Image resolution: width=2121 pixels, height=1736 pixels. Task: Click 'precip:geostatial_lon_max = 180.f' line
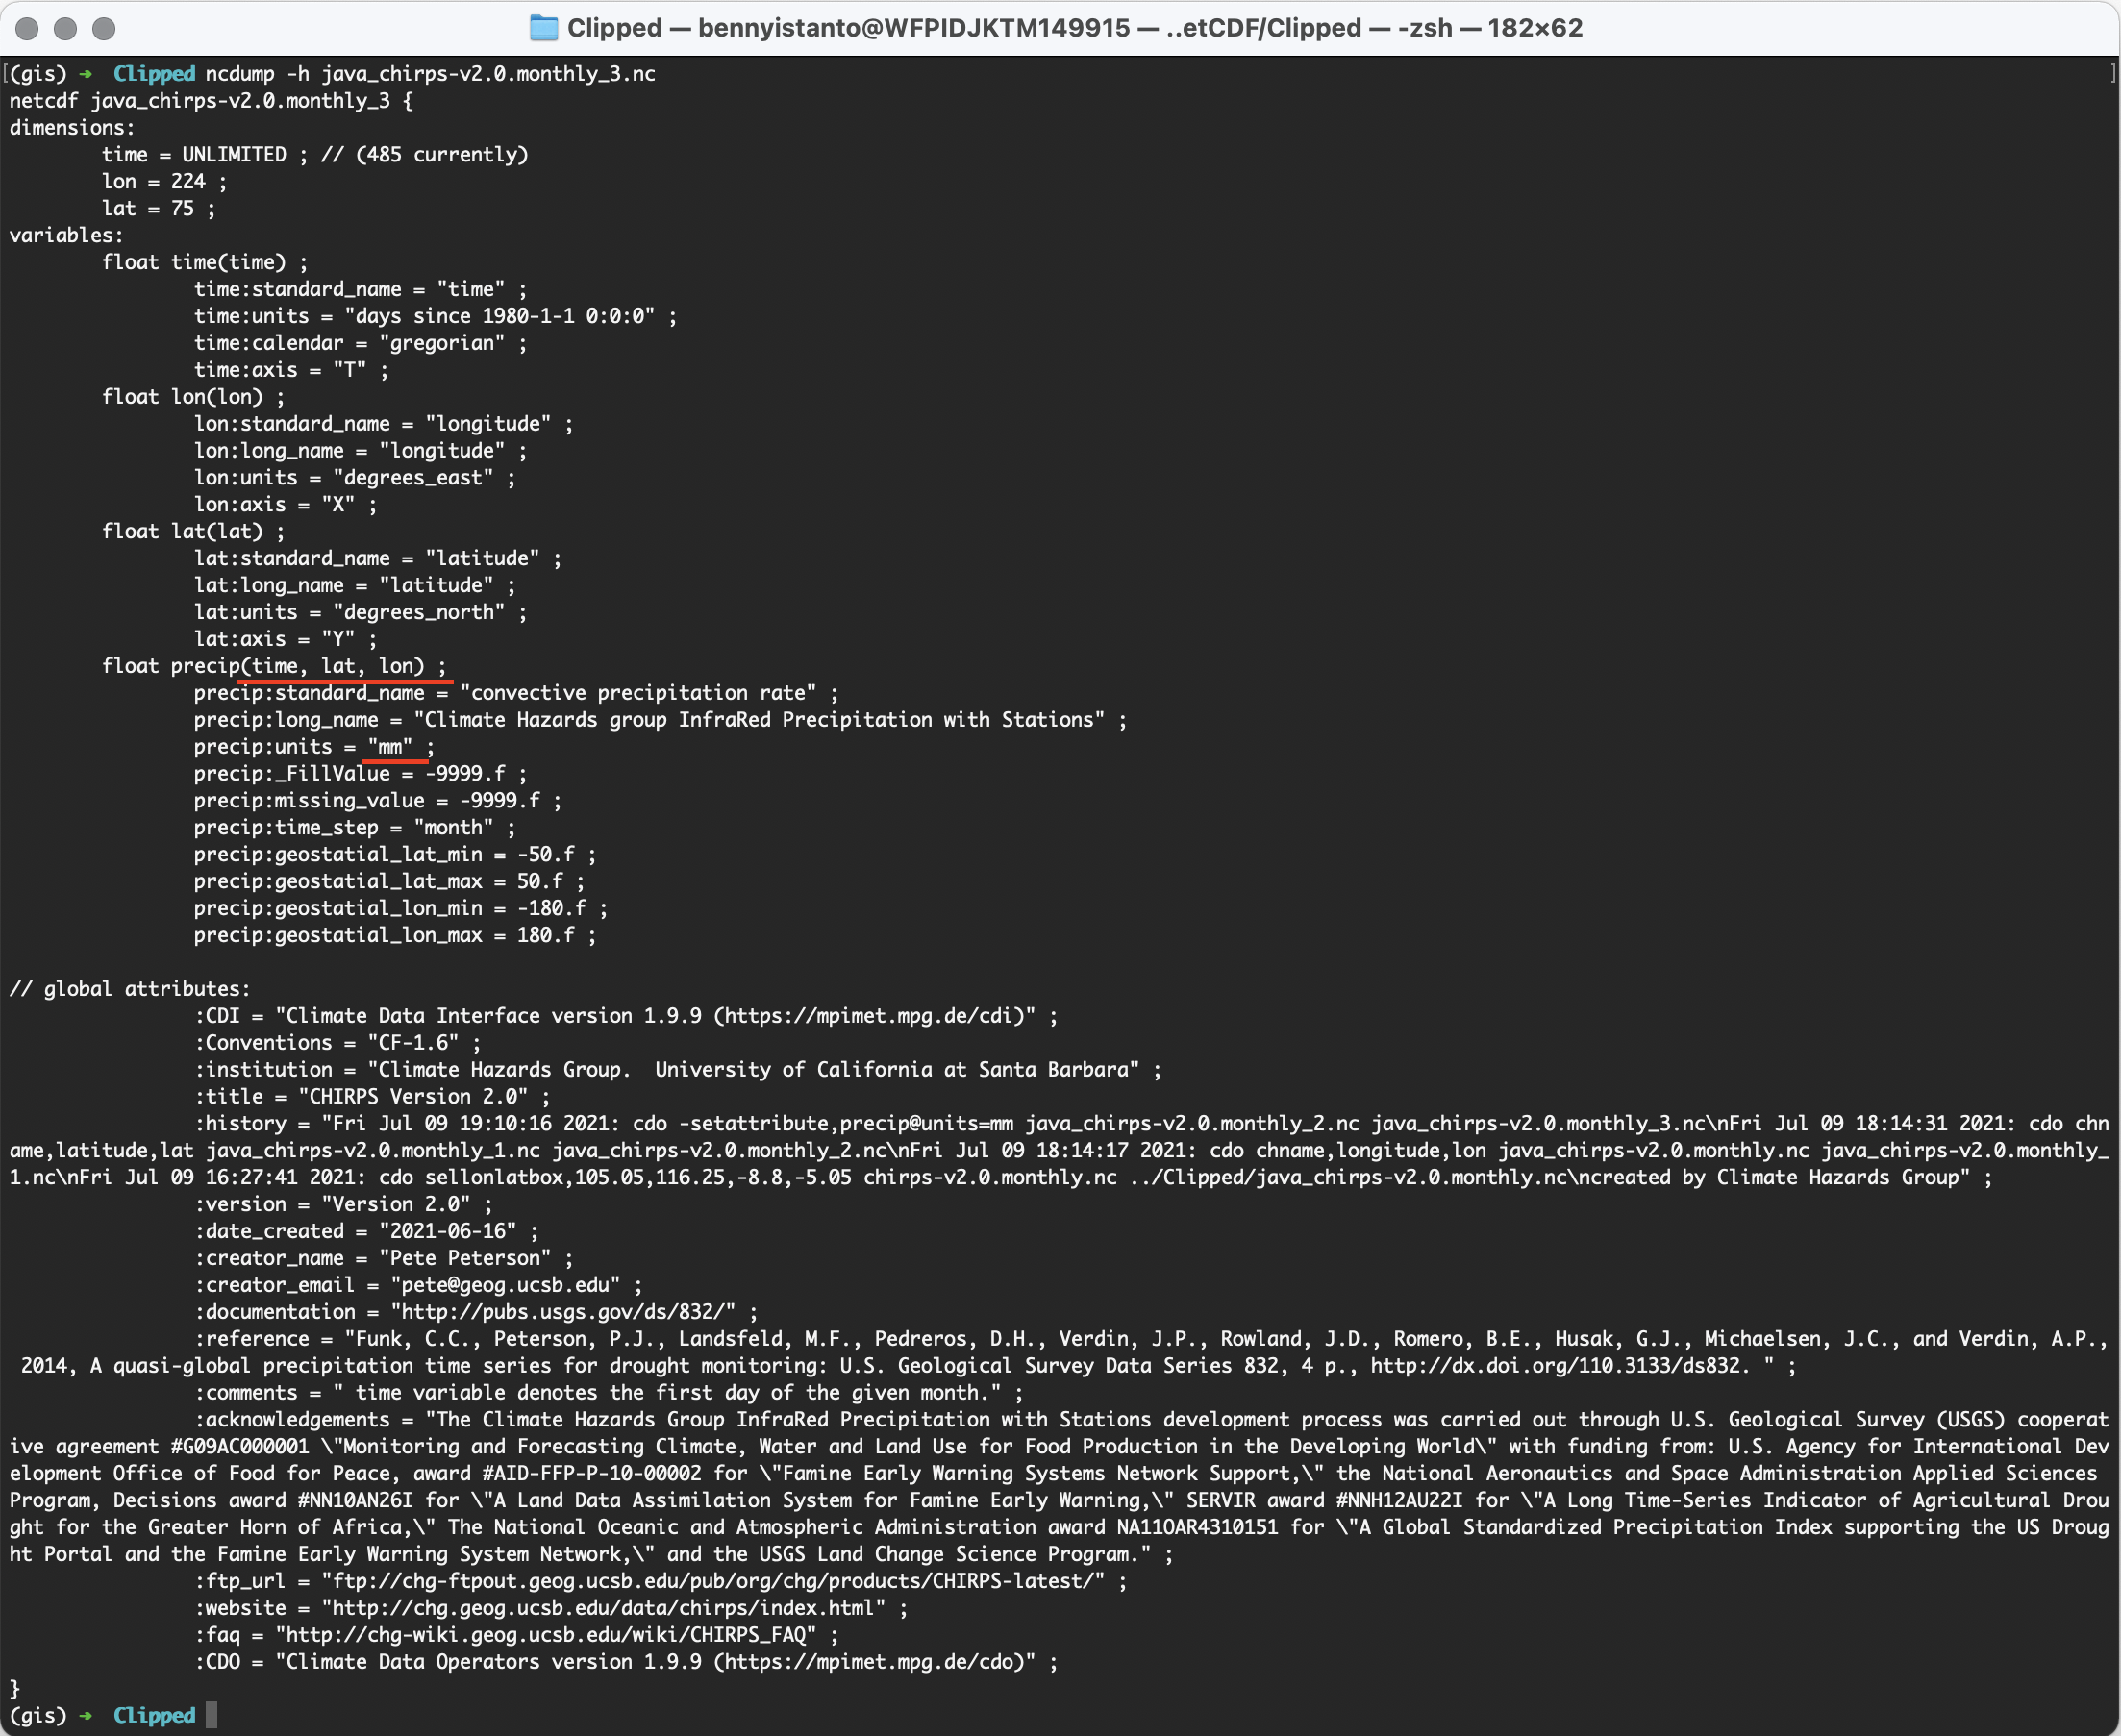tap(395, 937)
